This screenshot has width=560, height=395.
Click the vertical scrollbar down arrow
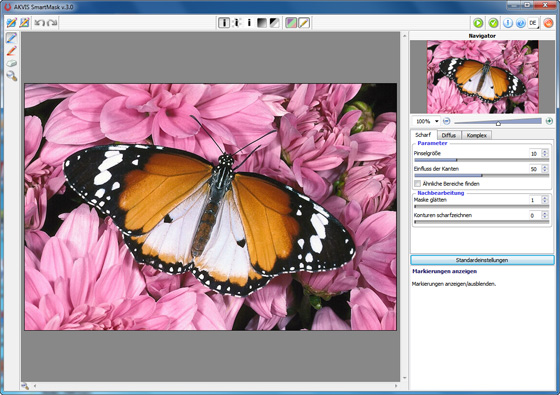pyautogui.click(x=404, y=378)
